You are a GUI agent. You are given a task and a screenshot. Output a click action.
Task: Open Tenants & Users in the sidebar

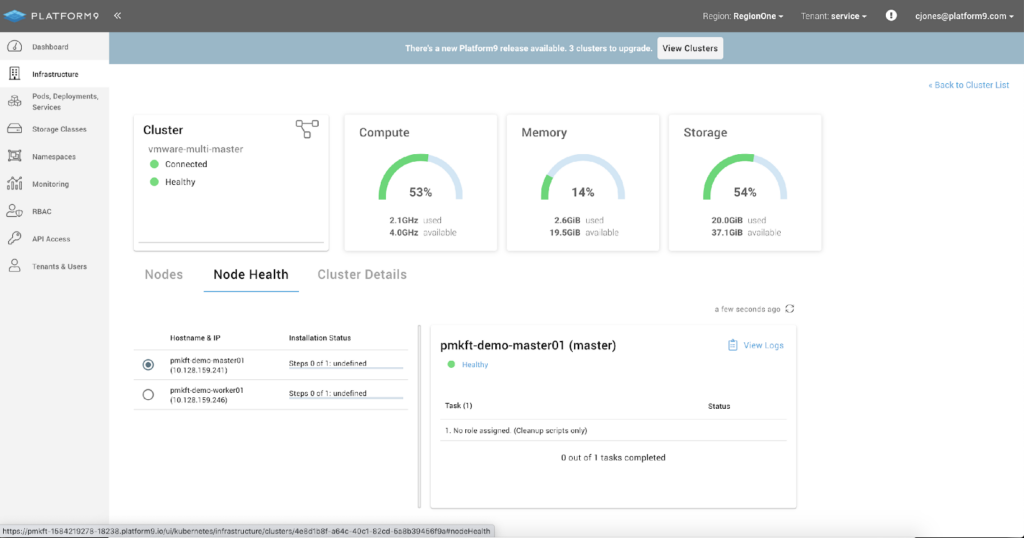59,266
